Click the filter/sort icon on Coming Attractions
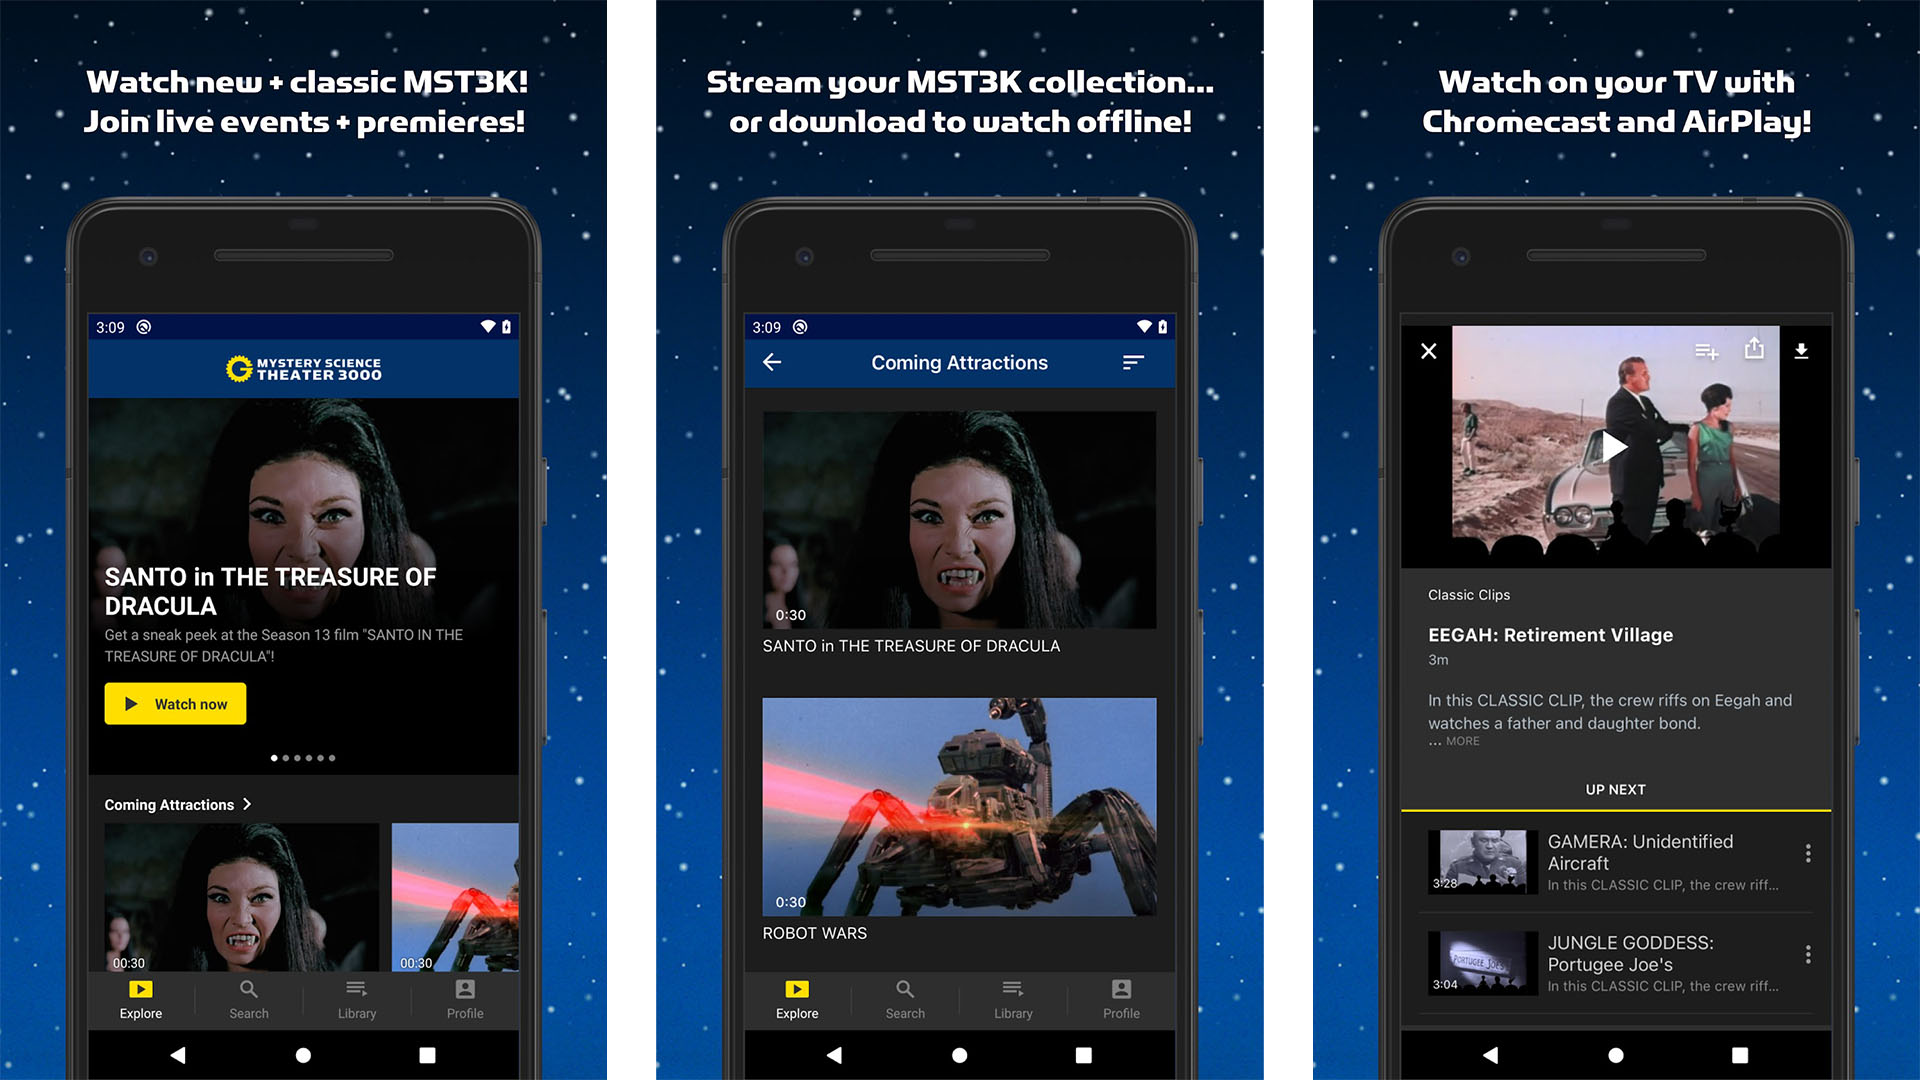1920x1080 pixels. 1131,364
